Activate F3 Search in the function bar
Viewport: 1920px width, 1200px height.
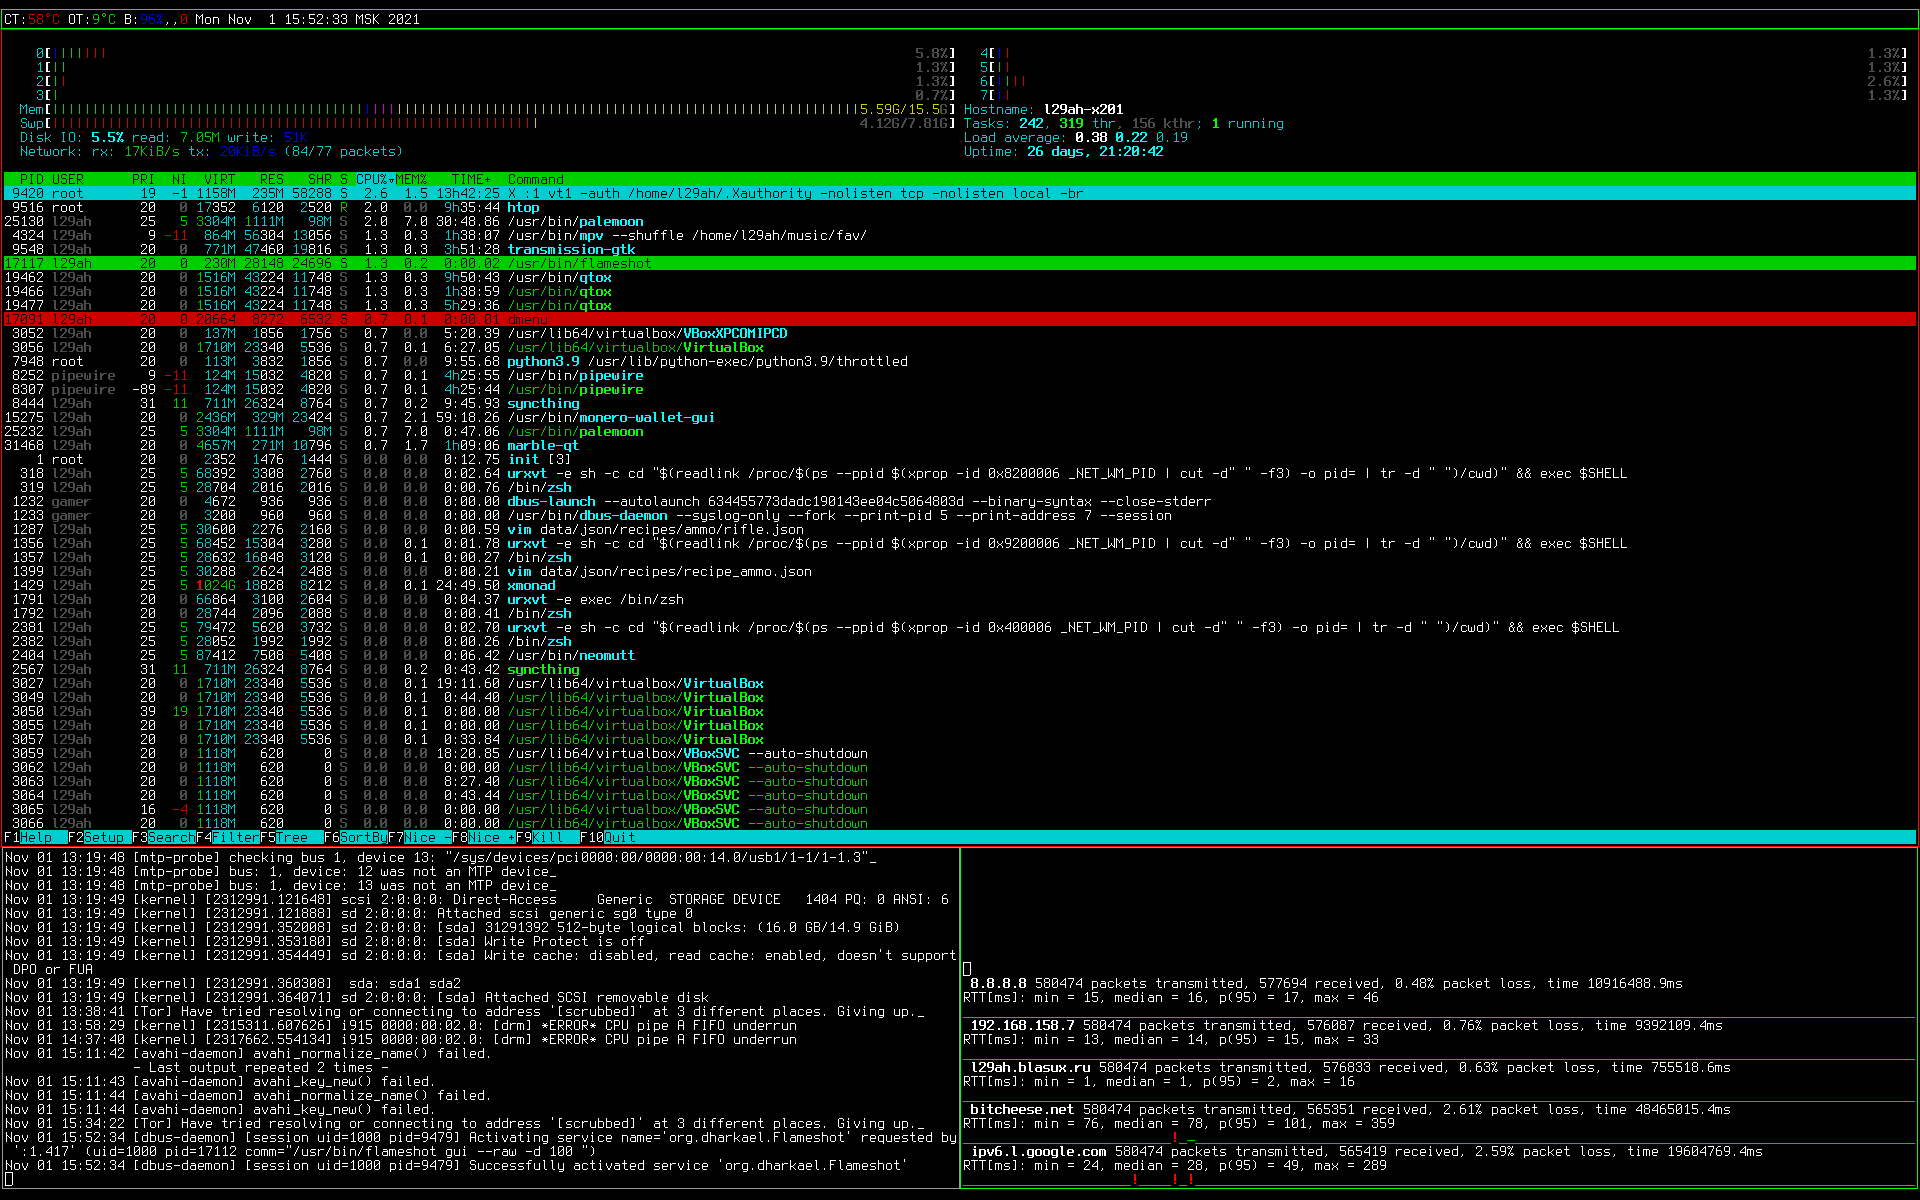[x=170, y=837]
